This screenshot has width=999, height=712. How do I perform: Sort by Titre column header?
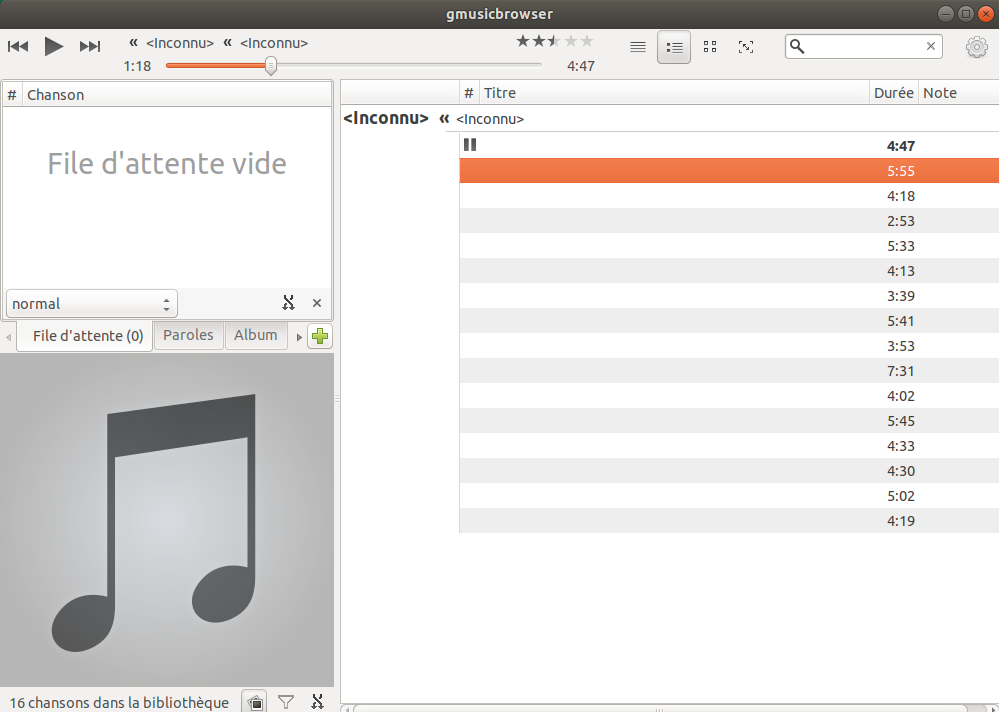(674, 93)
